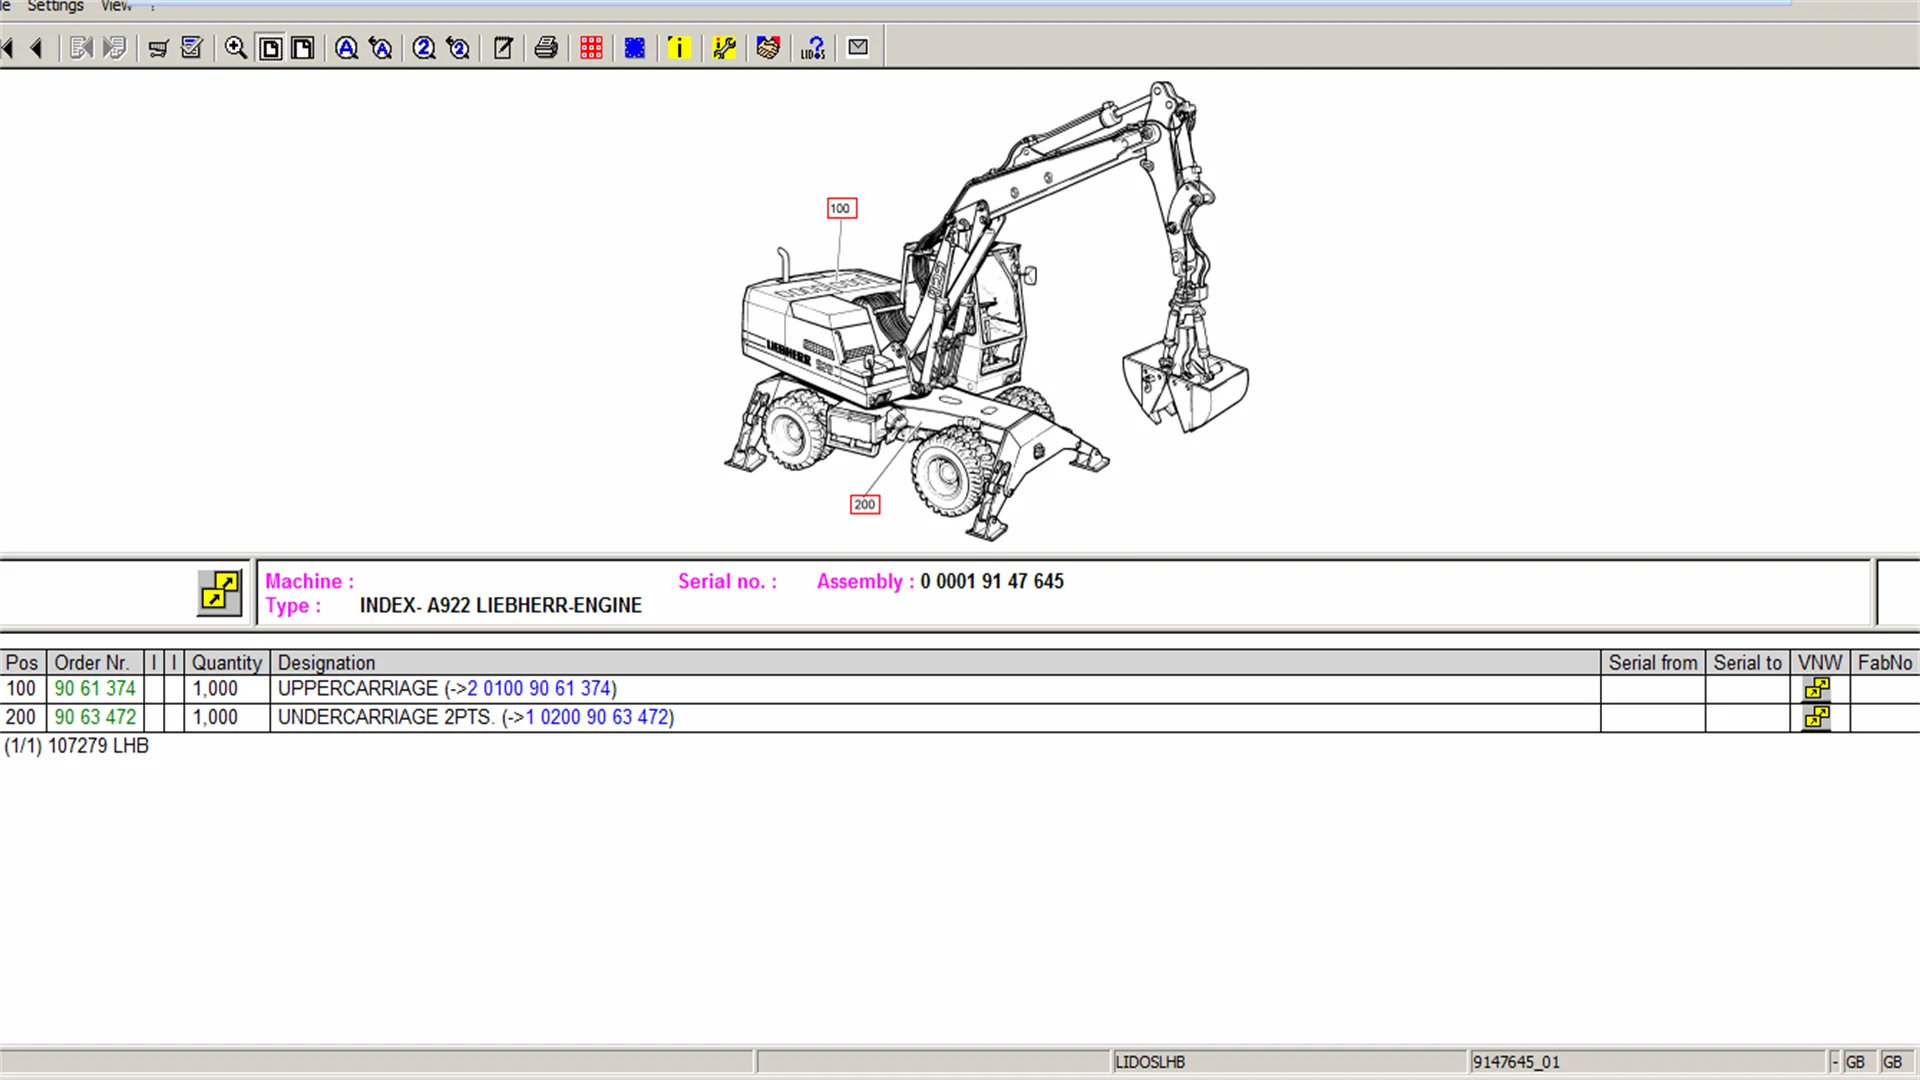Click '(1/1) 107279 LHB' footer text

77,746
